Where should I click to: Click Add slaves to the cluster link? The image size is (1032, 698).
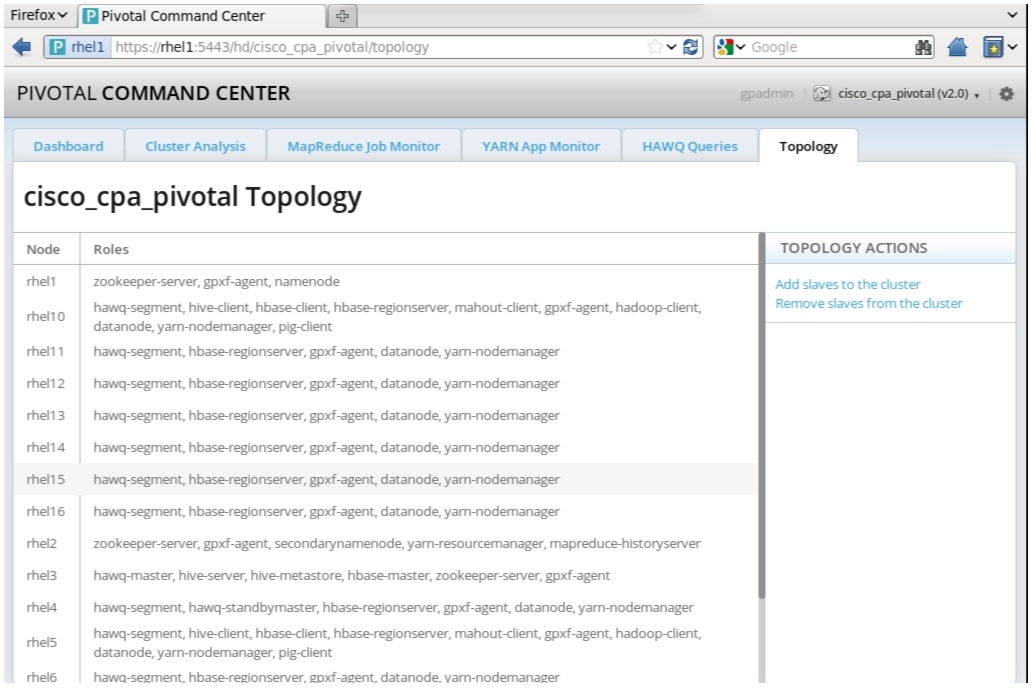click(848, 284)
